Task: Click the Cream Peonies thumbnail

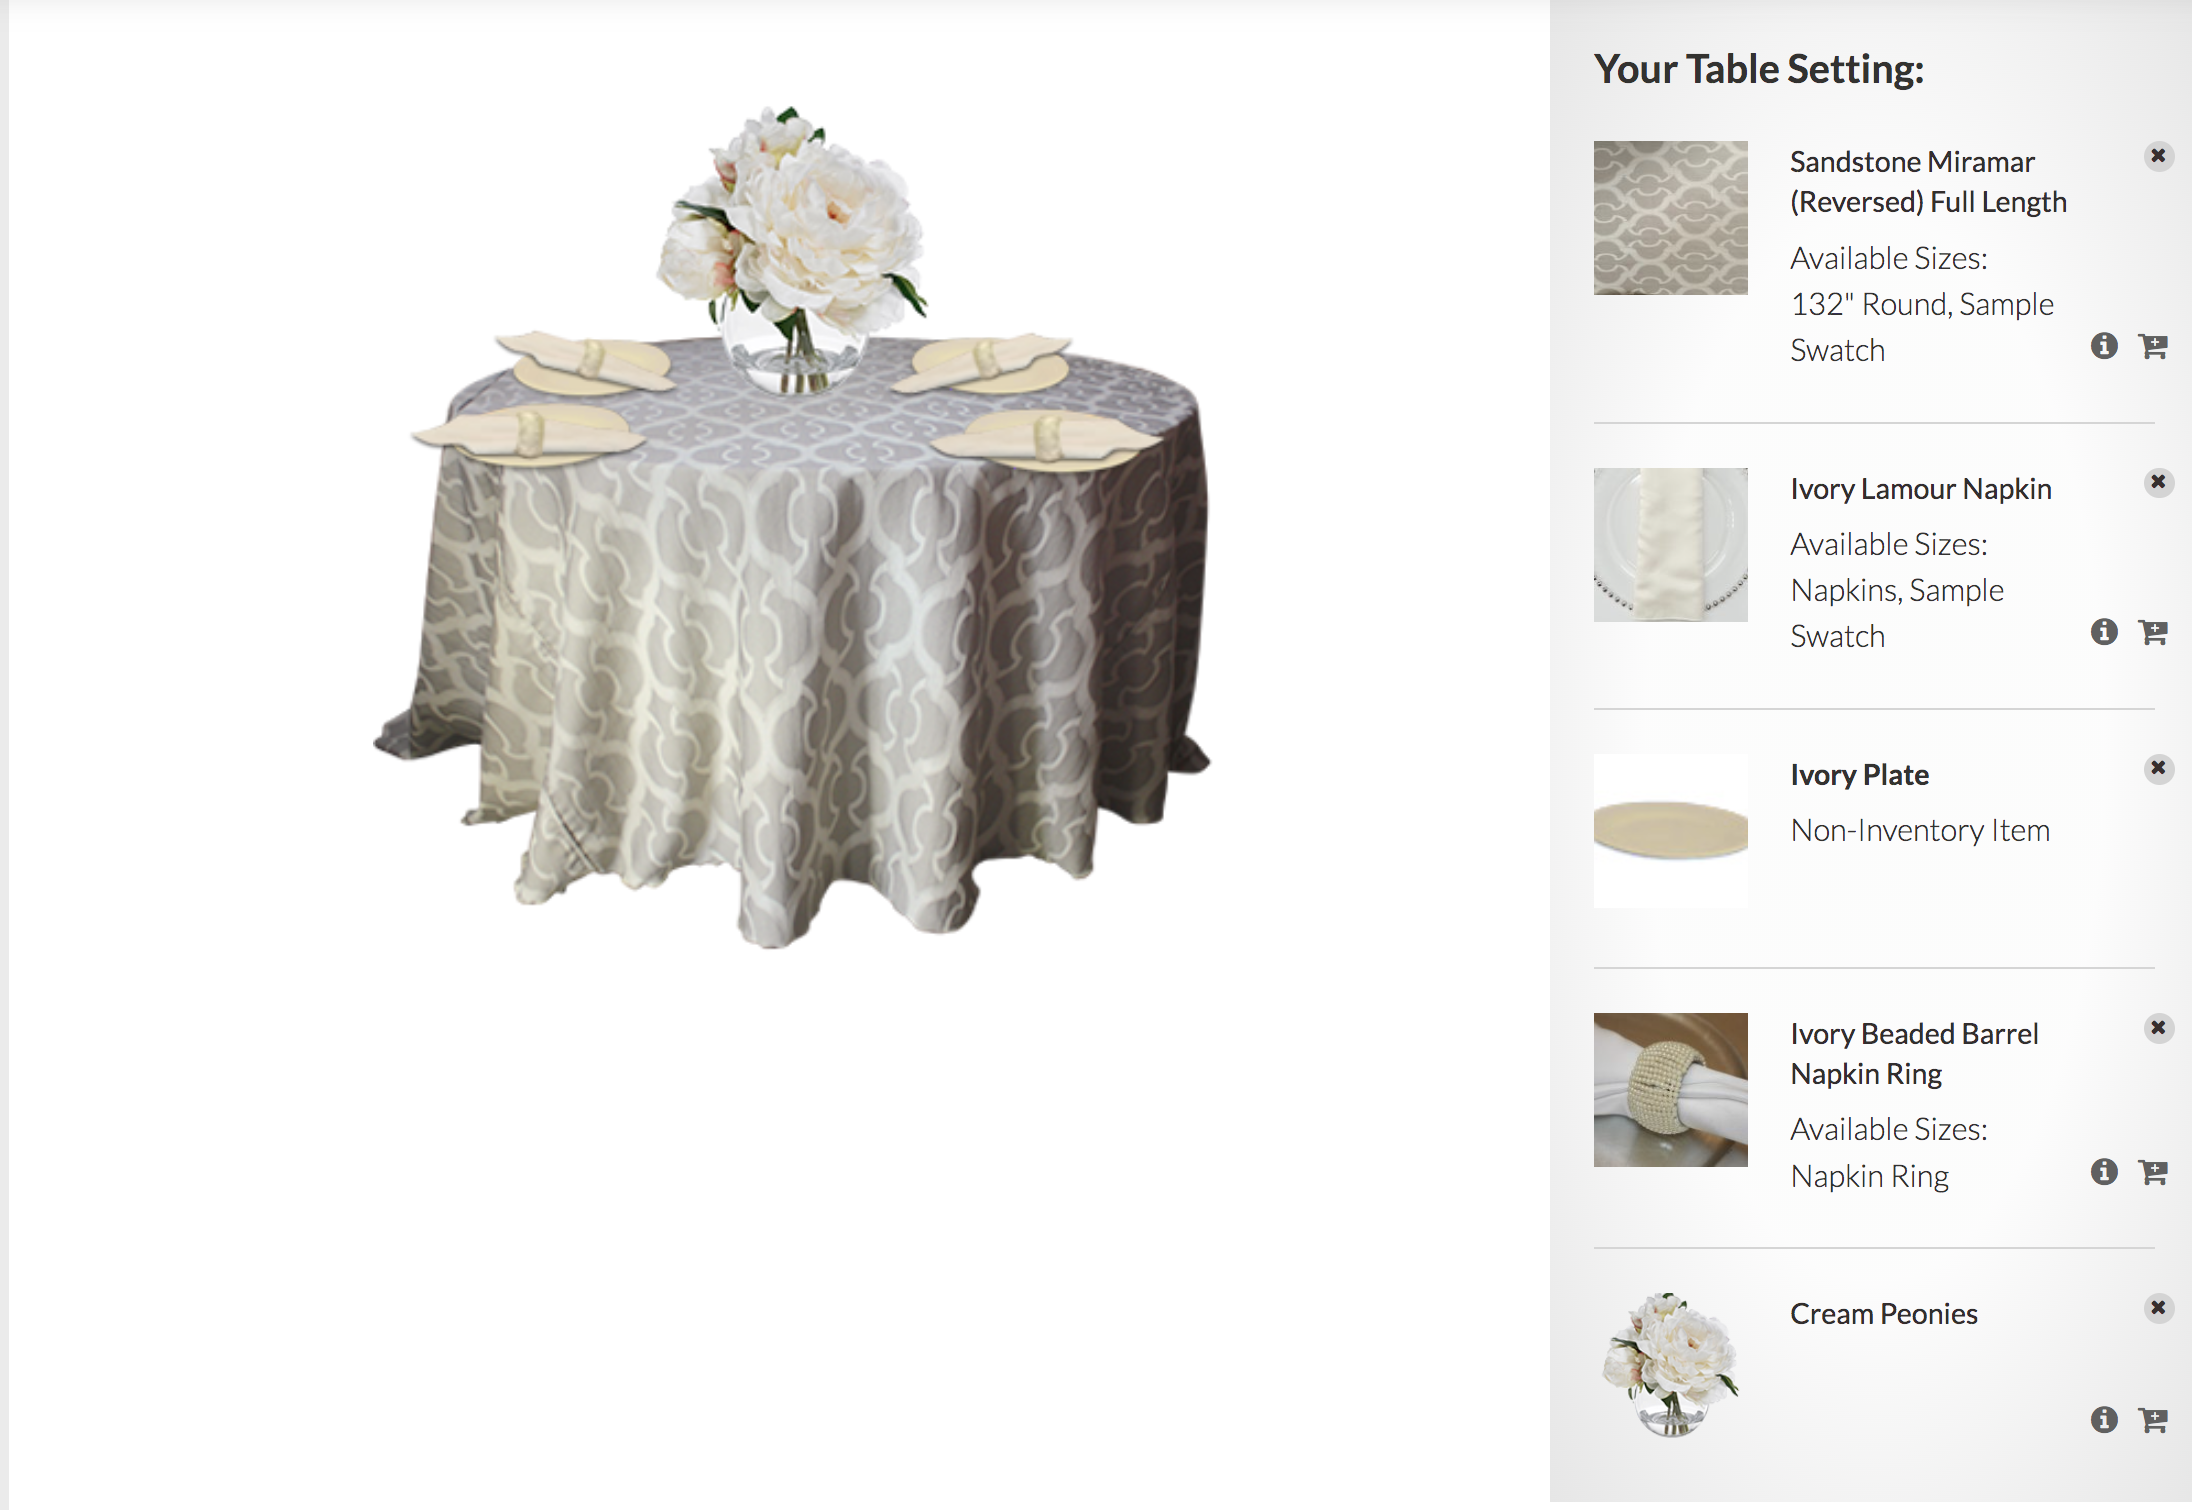Action: [x=1670, y=1365]
